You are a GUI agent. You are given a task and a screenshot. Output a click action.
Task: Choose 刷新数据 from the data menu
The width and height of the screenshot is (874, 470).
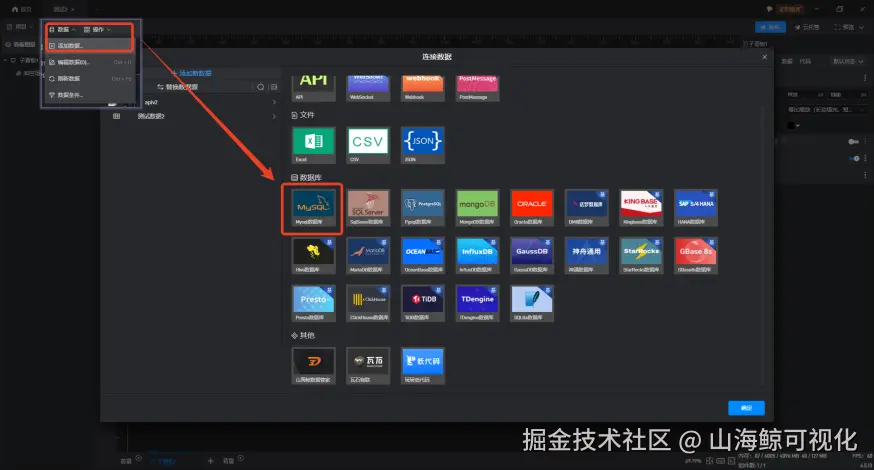pyautogui.click(x=89, y=79)
